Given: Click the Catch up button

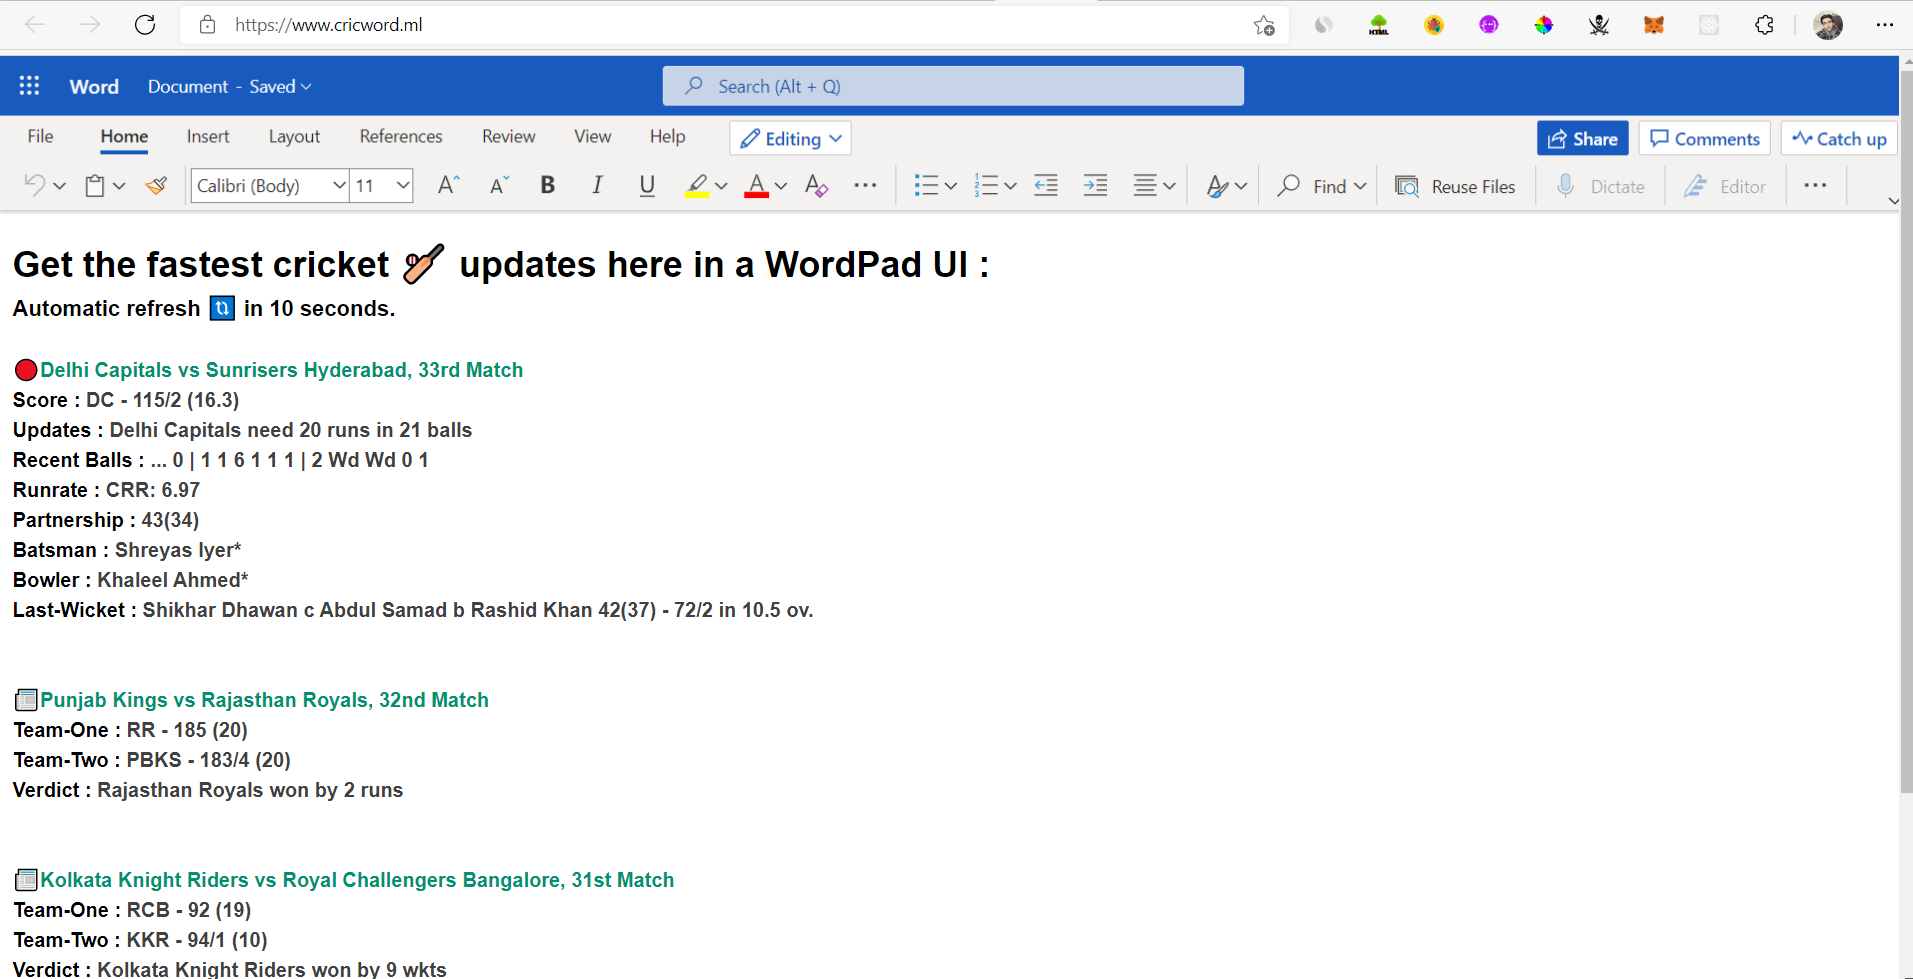Looking at the screenshot, I should coord(1840,139).
